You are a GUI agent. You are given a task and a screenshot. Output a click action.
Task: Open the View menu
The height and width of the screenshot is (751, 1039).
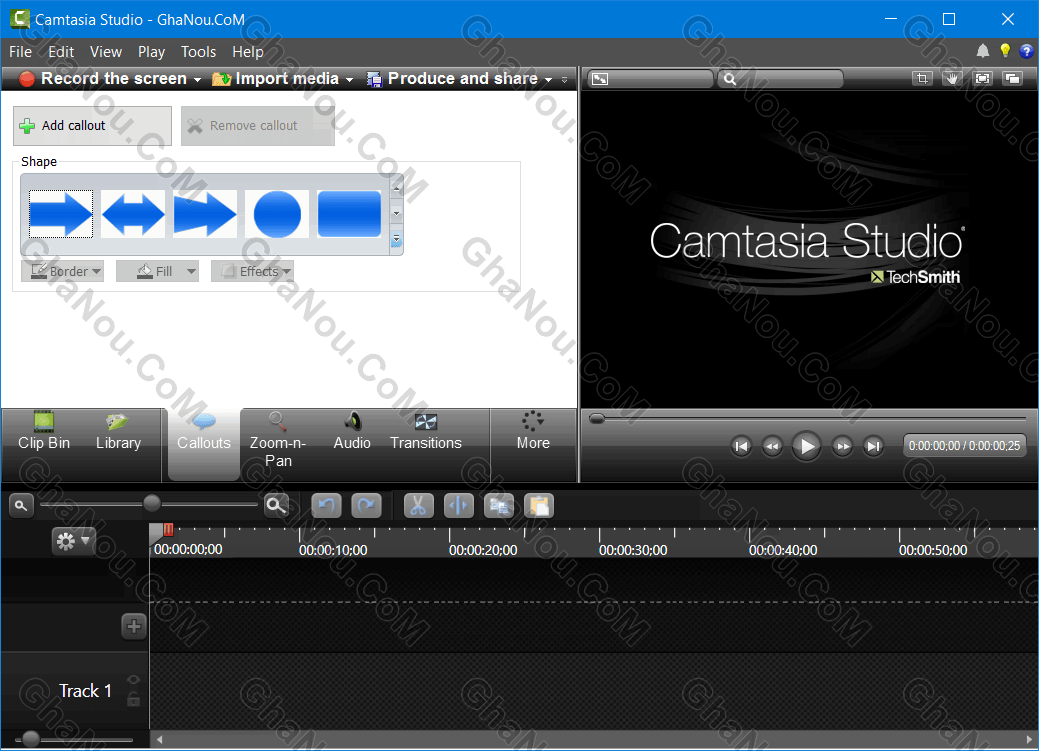tap(106, 52)
